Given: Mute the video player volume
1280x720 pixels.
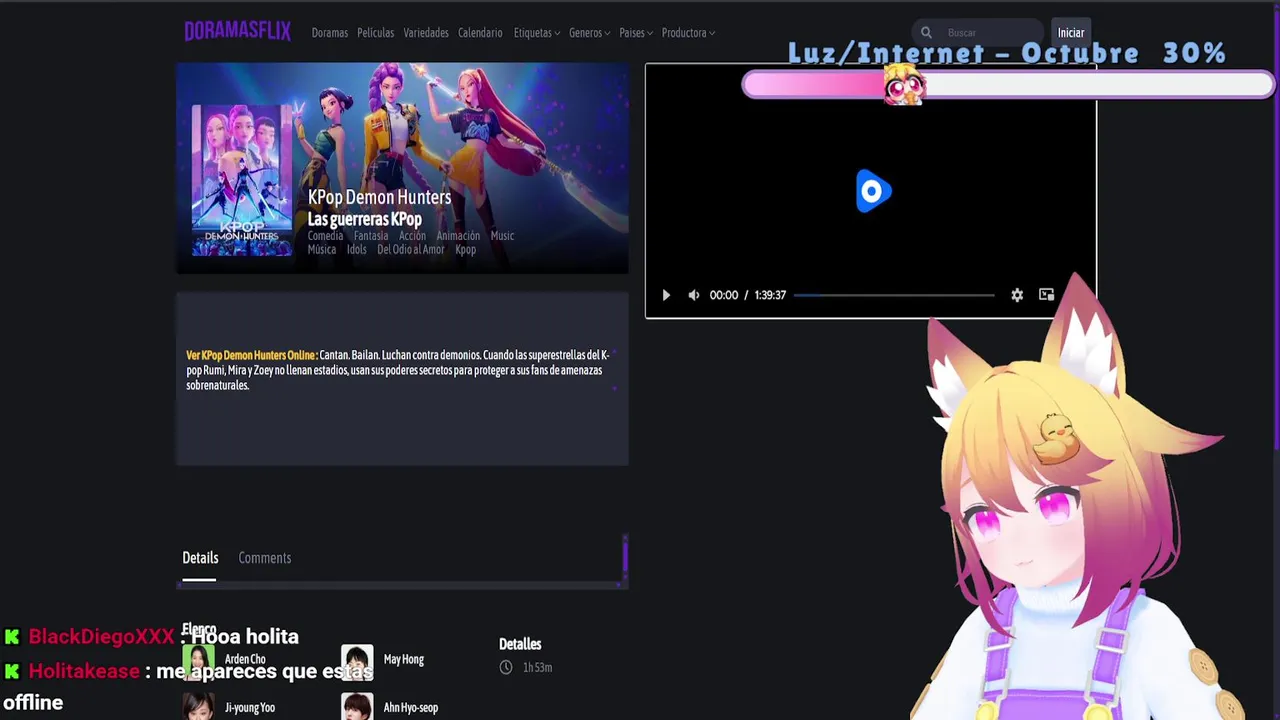Looking at the screenshot, I should tap(694, 295).
